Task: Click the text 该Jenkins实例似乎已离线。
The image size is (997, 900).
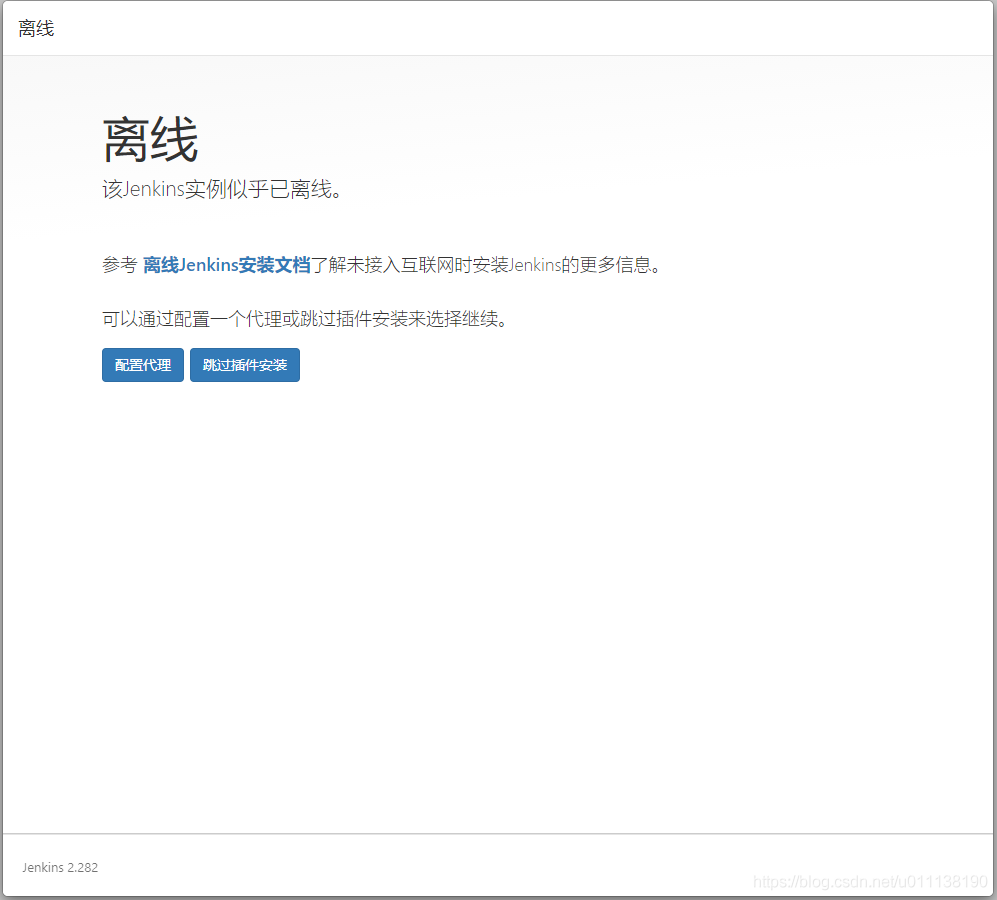Action: pyautogui.click(x=222, y=190)
